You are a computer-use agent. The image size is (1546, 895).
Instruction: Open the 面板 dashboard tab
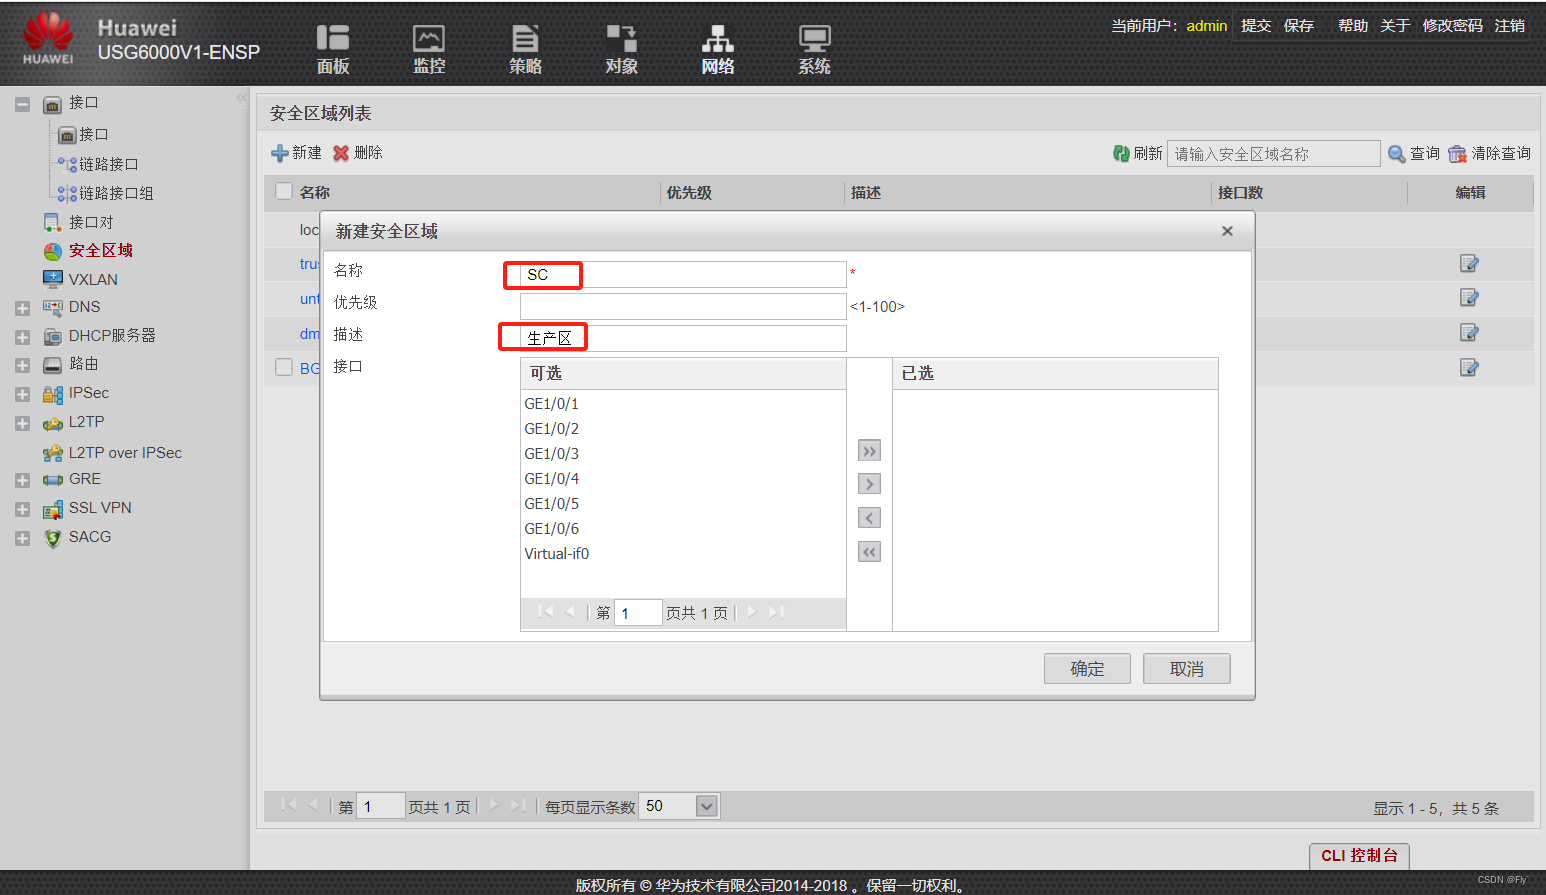[x=333, y=49]
